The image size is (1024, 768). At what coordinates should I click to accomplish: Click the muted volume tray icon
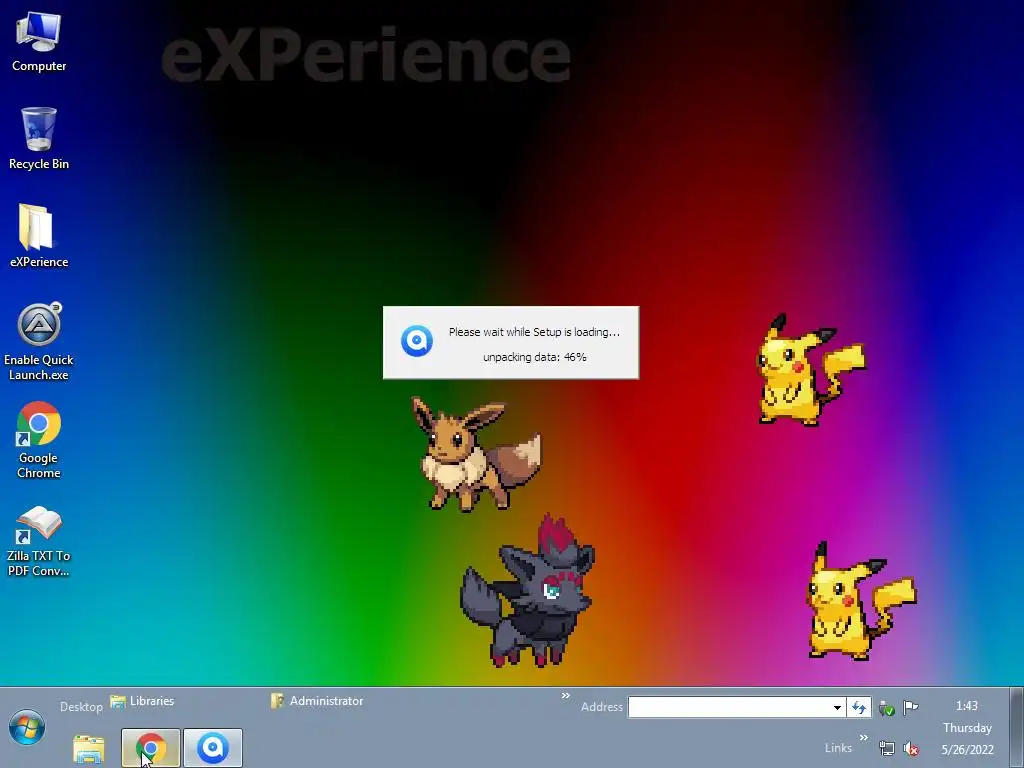pyautogui.click(x=910, y=748)
